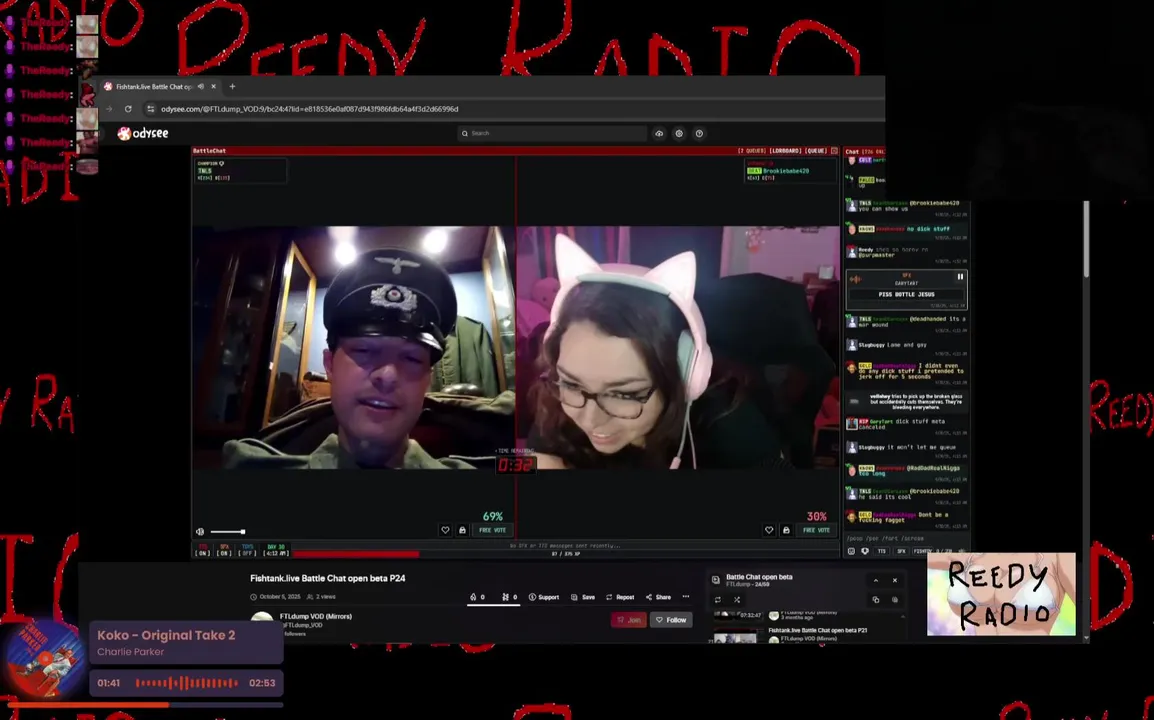Screen dimensions: 1154x720
Task: Select FISHTOY mode below chat input
Action: pos(922,551)
